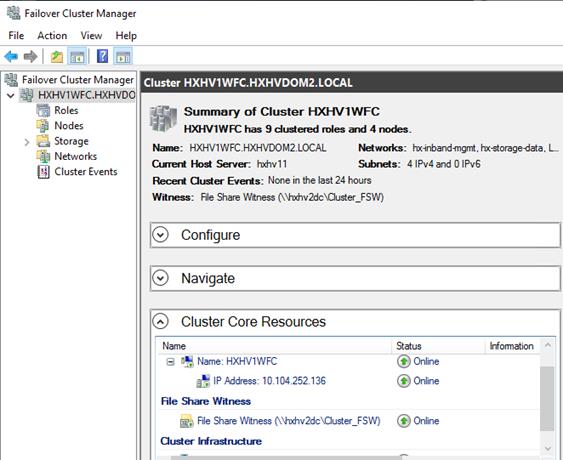Click File Share Witness (\\hxhv2dc\Cluster_FSW) resource entry
Image resolution: width=563 pixels, height=460 pixels.
pyautogui.click(x=289, y=420)
